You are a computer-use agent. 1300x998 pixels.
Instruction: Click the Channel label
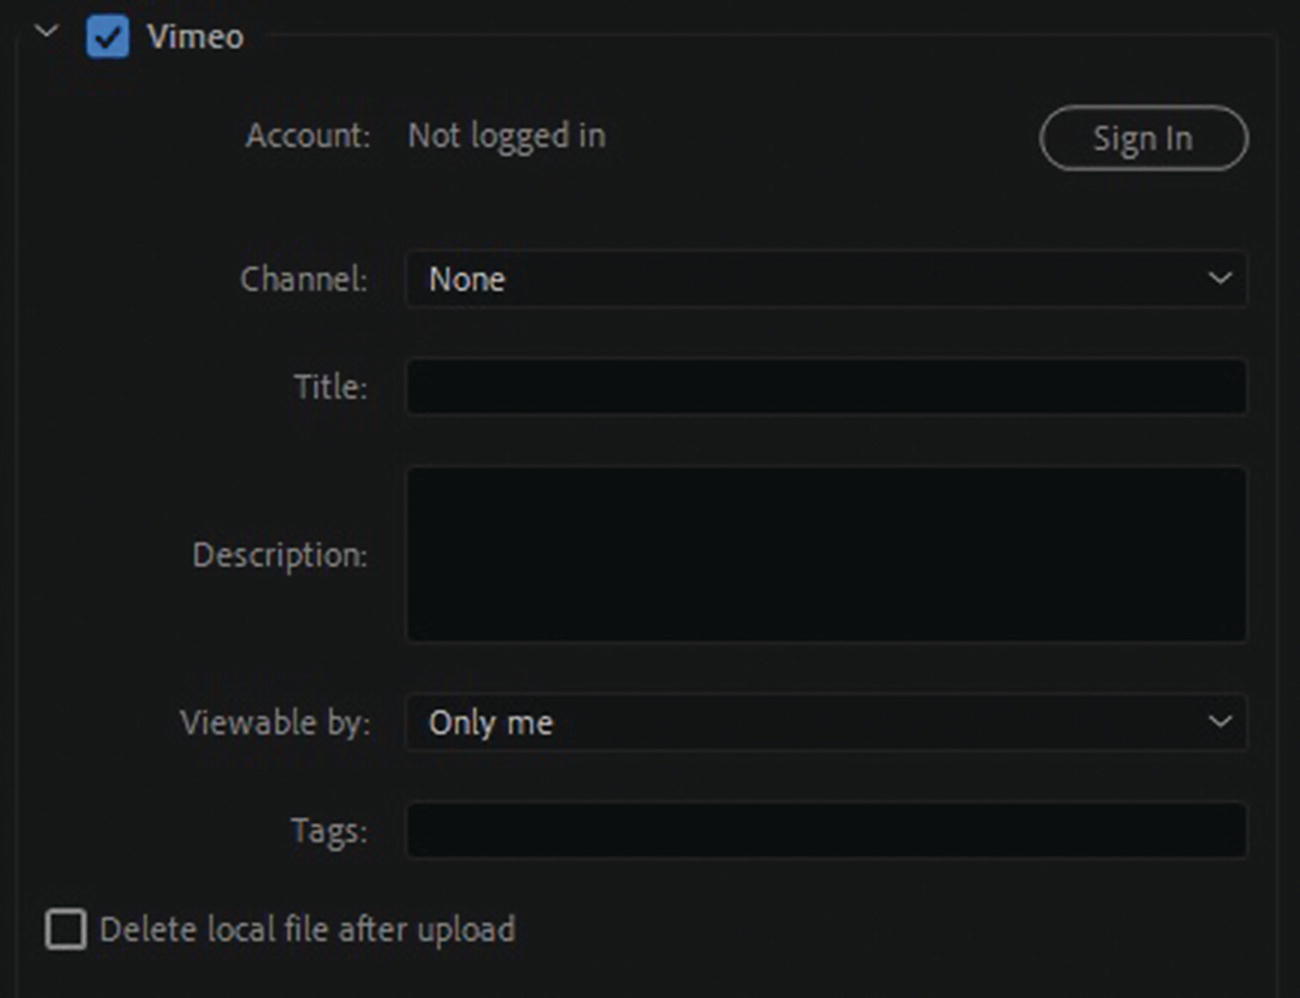(x=304, y=279)
